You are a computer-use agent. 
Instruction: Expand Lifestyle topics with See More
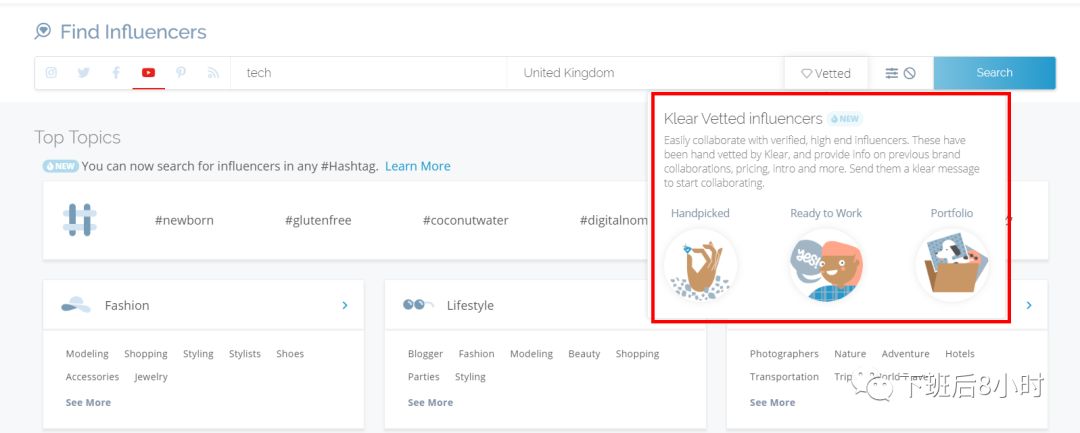pos(430,402)
